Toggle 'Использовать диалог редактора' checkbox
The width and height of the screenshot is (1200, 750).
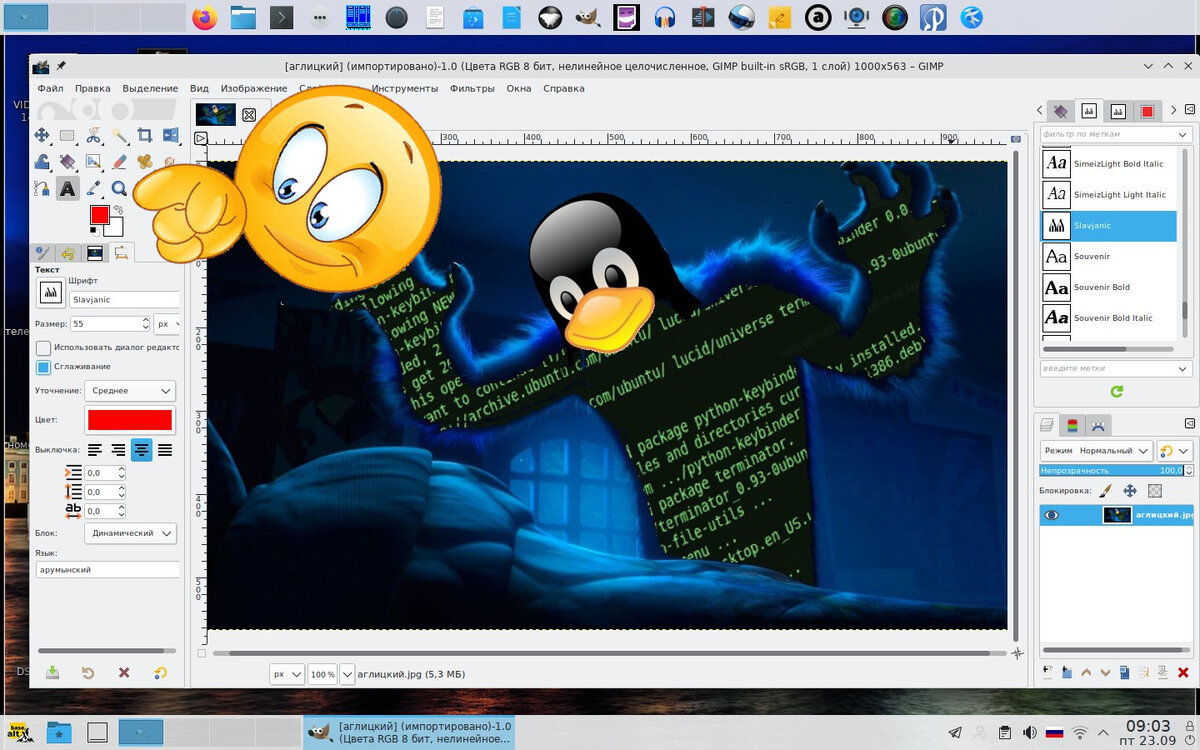pos(43,347)
